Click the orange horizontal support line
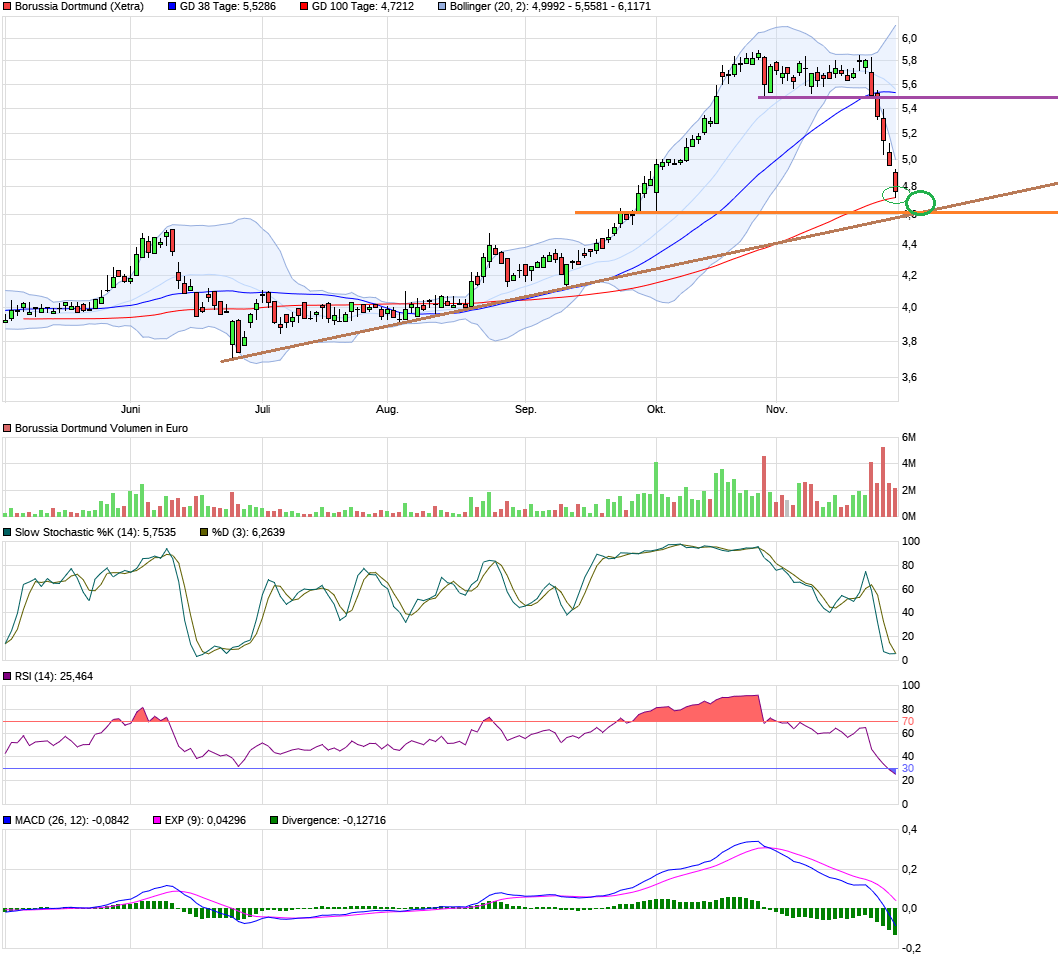Image resolution: width=1058 pixels, height=958 pixels. [816, 213]
